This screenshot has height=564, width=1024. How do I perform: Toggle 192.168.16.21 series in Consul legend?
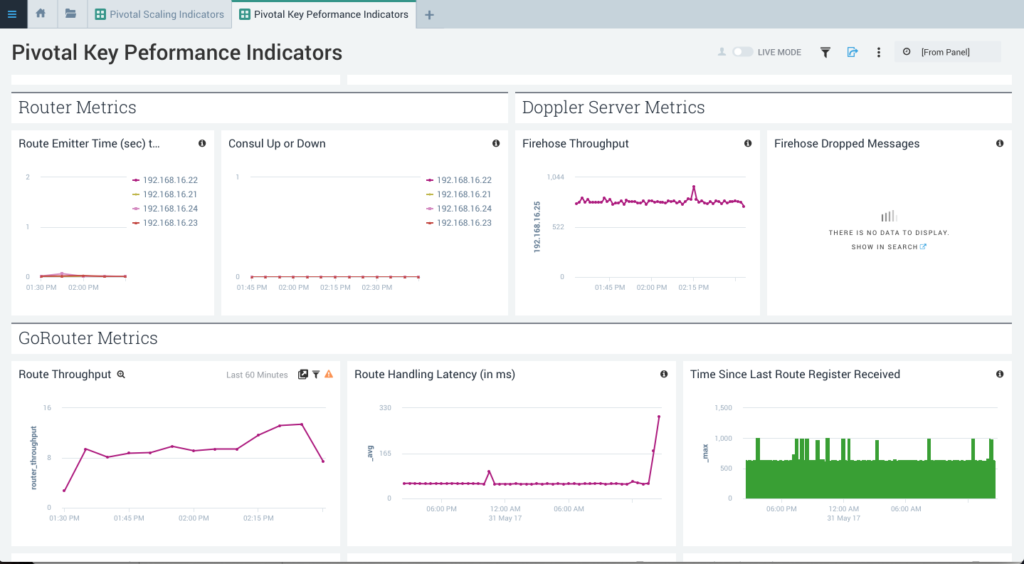pos(458,194)
